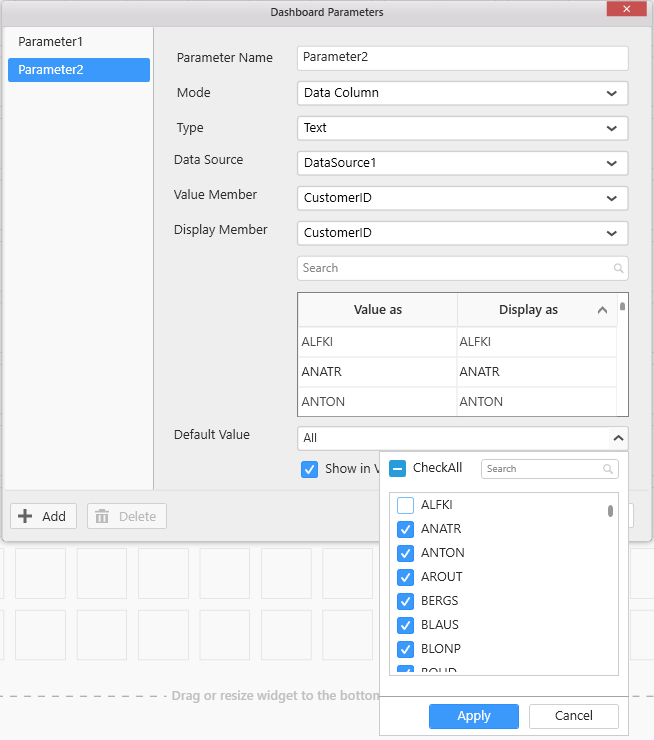The width and height of the screenshot is (654, 740).
Task: Uncheck the ANATR checkbox
Action: (x=406, y=529)
